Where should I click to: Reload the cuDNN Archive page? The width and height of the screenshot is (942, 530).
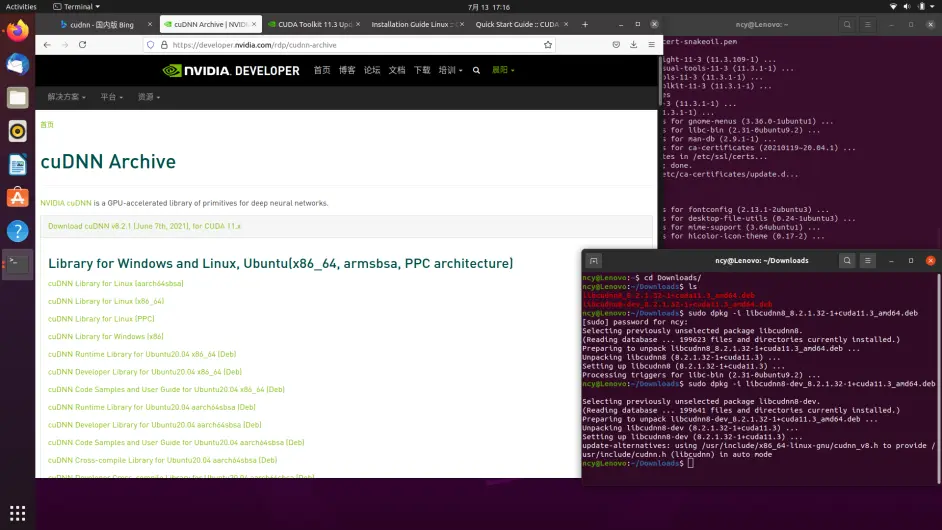point(82,44)
